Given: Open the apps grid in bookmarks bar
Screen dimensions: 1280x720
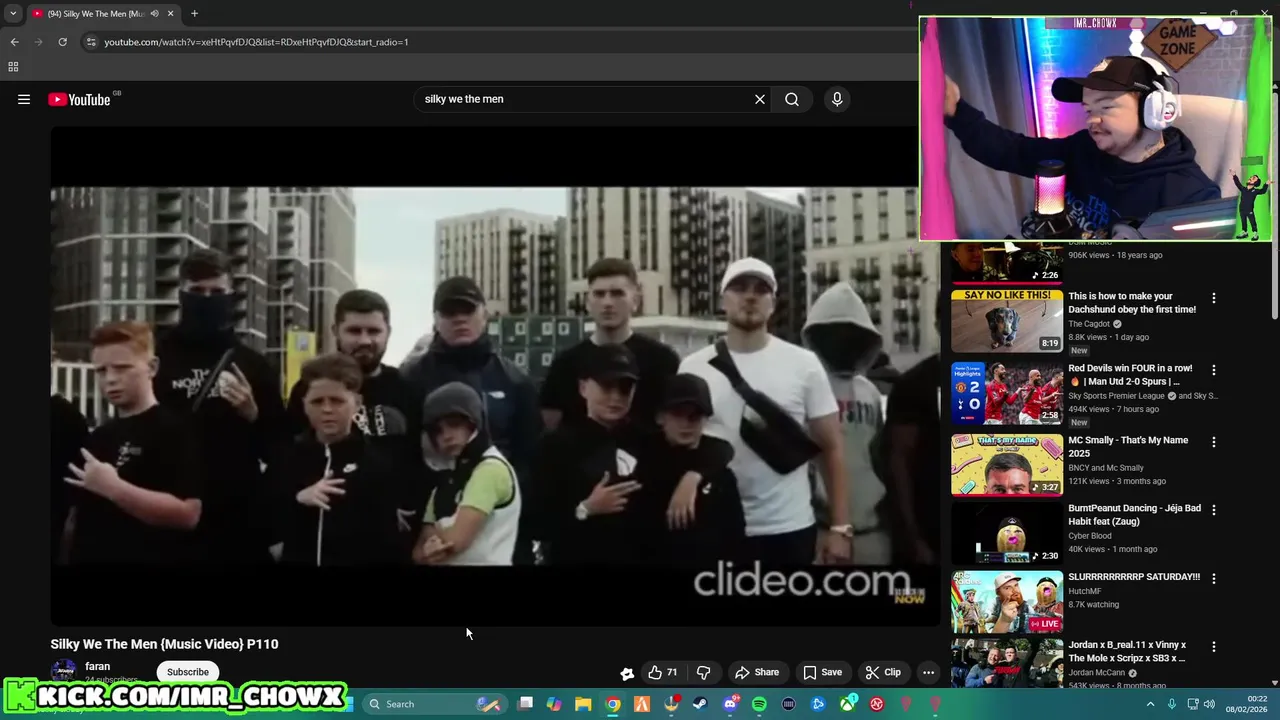Looking at the screenshot, I should [13, 67].
